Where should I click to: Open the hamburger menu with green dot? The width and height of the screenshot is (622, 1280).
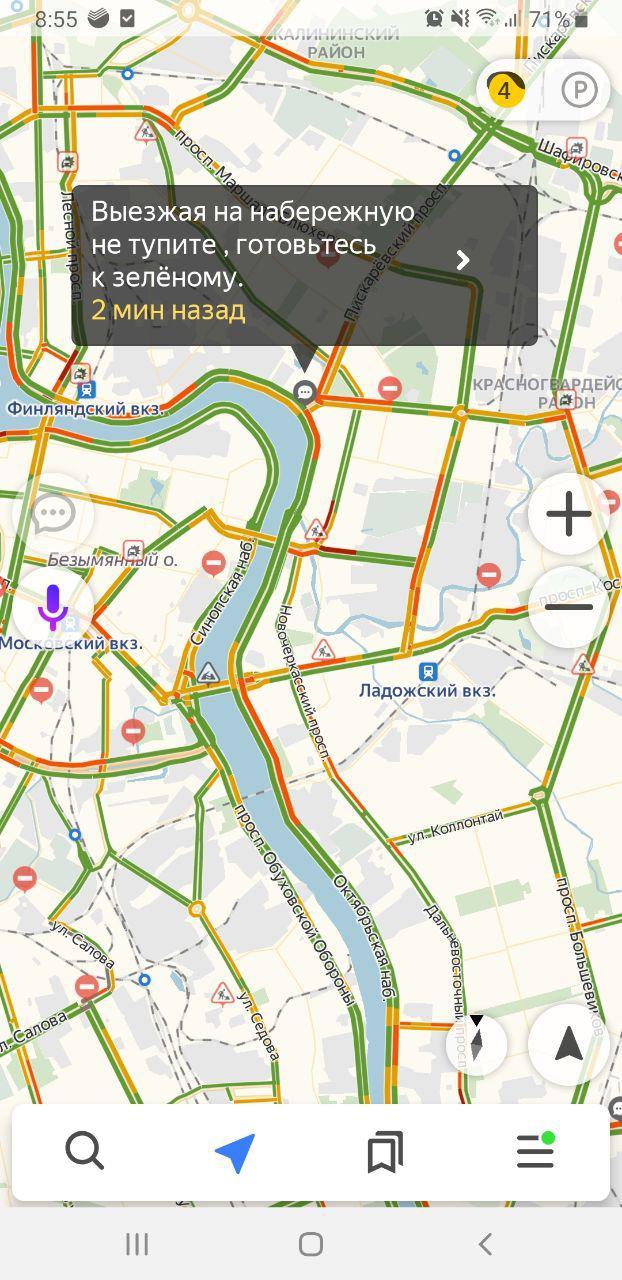pyautogui.click(x=535, y=1151)
